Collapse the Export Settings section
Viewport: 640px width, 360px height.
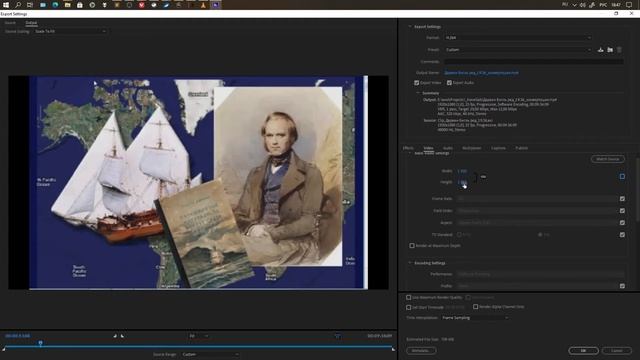410,27
